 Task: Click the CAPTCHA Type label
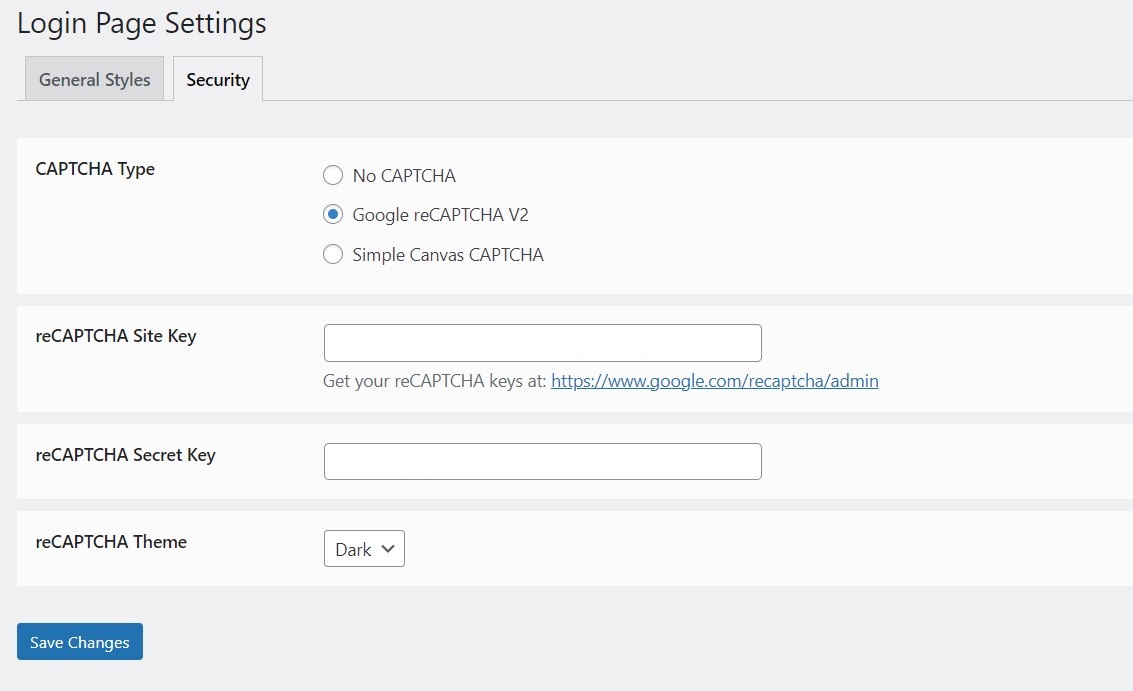click(x=95, y=169)
